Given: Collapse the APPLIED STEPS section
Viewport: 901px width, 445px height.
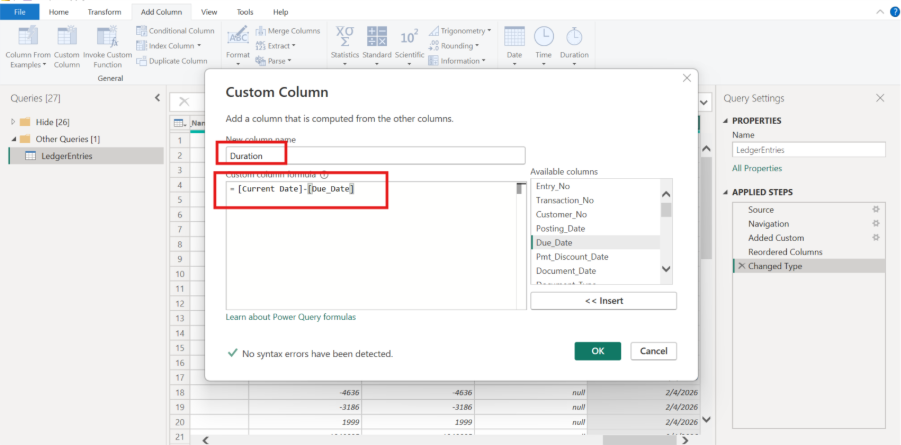Looking at the screenshot, I should (726, 191).
